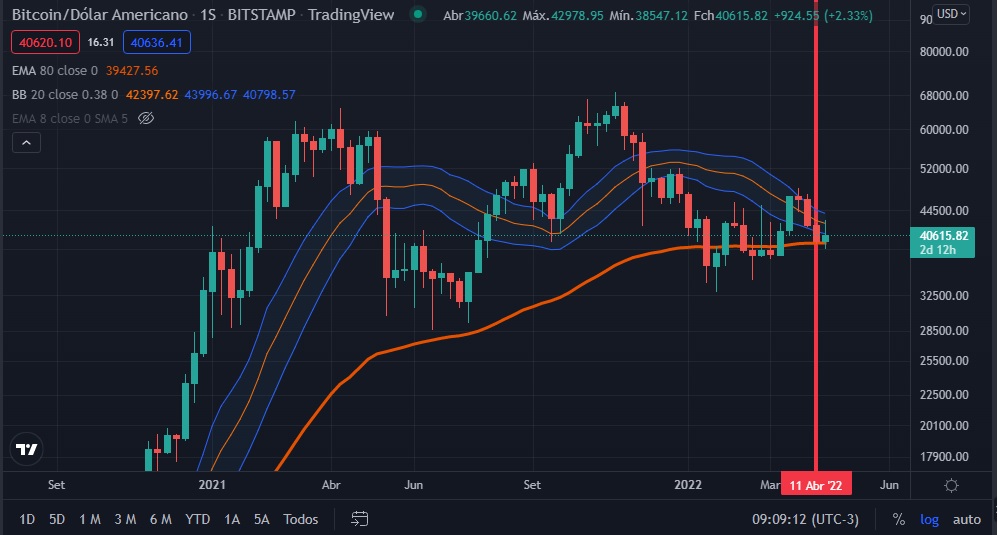
Task: Select the 5D time range
Action: tap(57, 519)
